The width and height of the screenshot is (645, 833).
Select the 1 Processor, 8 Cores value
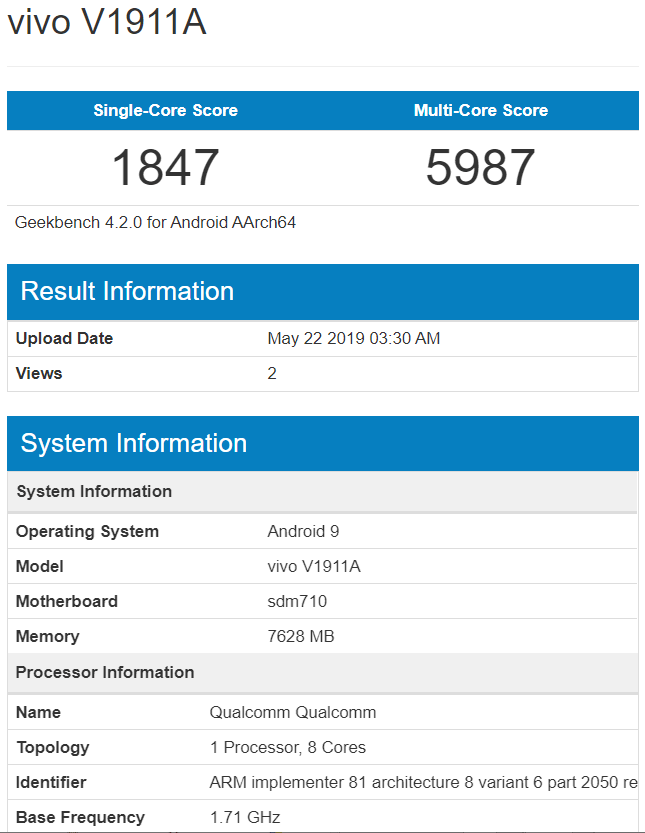[x=287, y=747]
